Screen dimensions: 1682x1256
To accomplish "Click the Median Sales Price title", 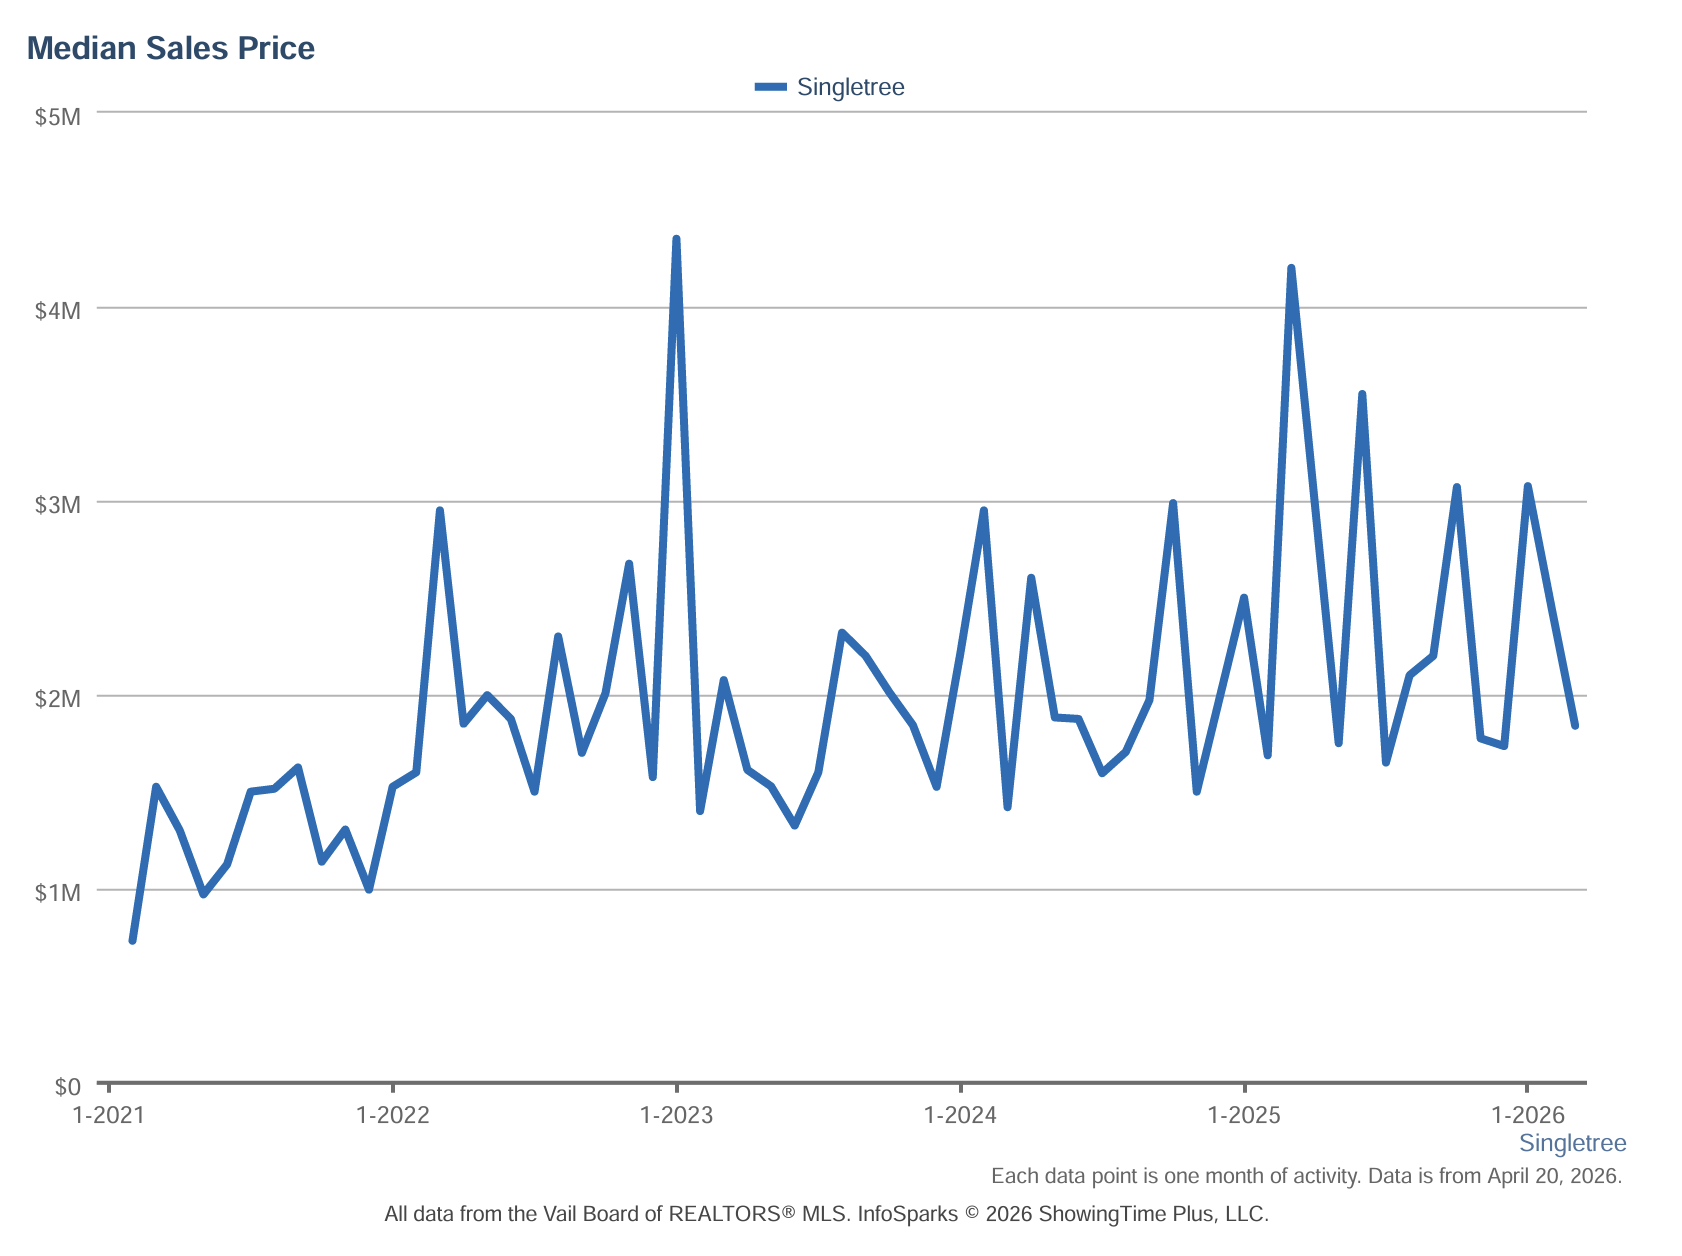I will coord(171,48).
